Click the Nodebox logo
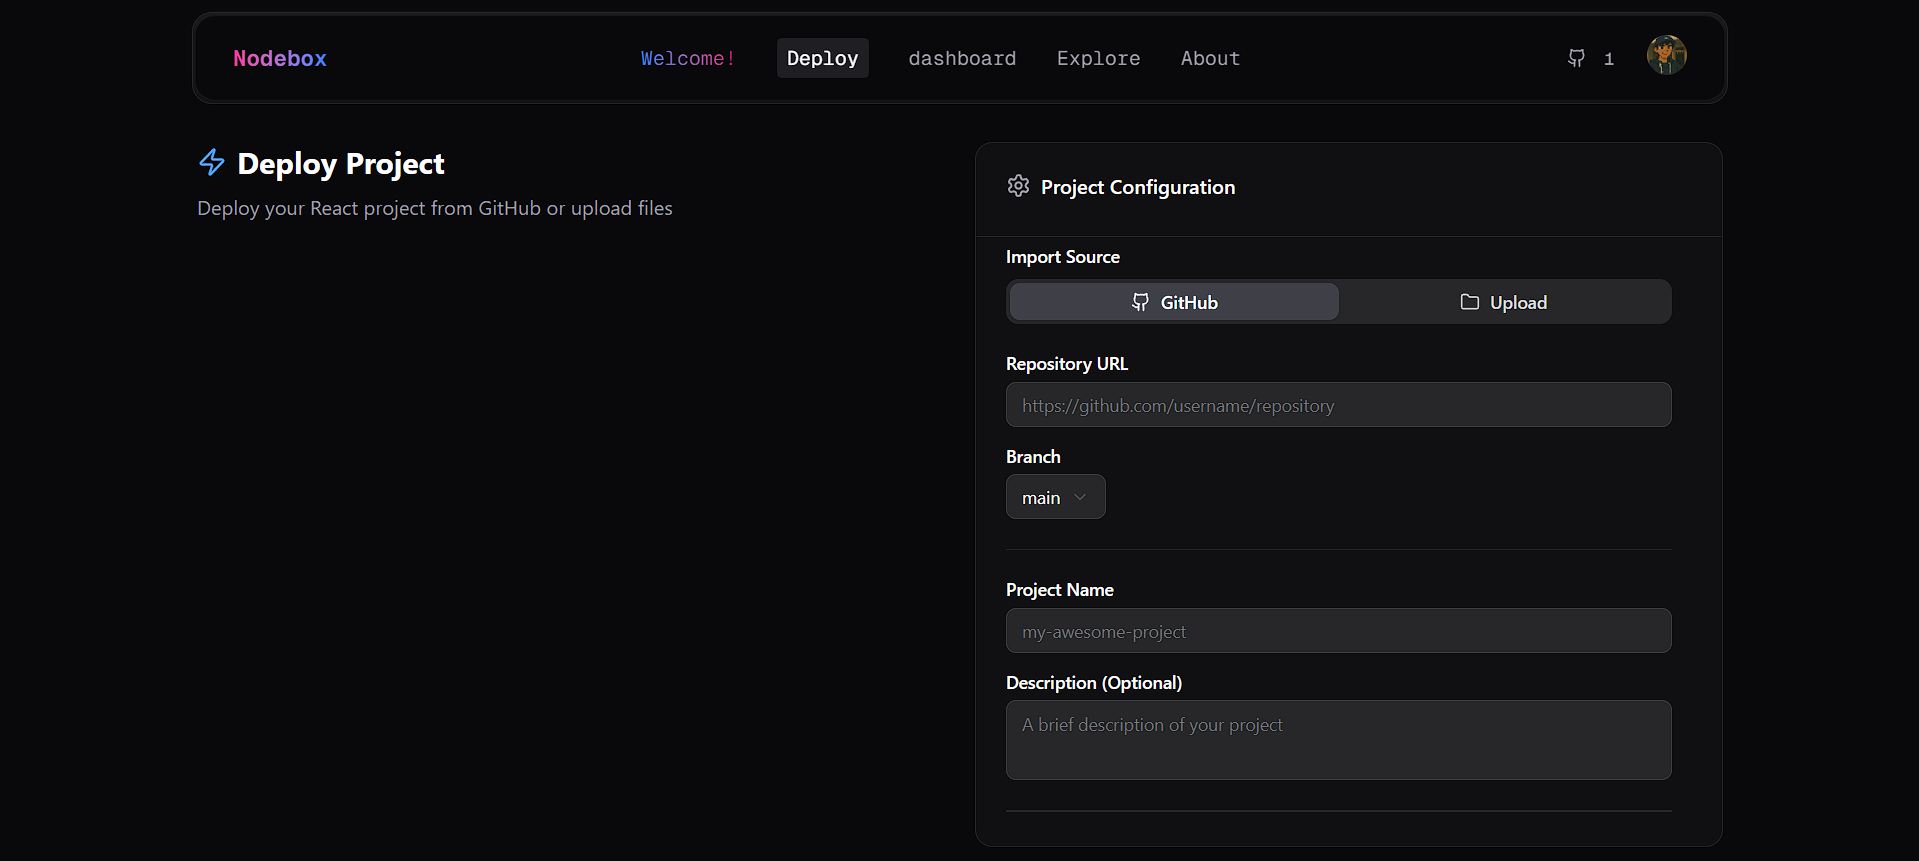This screenshot has width=1919, height=861. pos(280,58)
